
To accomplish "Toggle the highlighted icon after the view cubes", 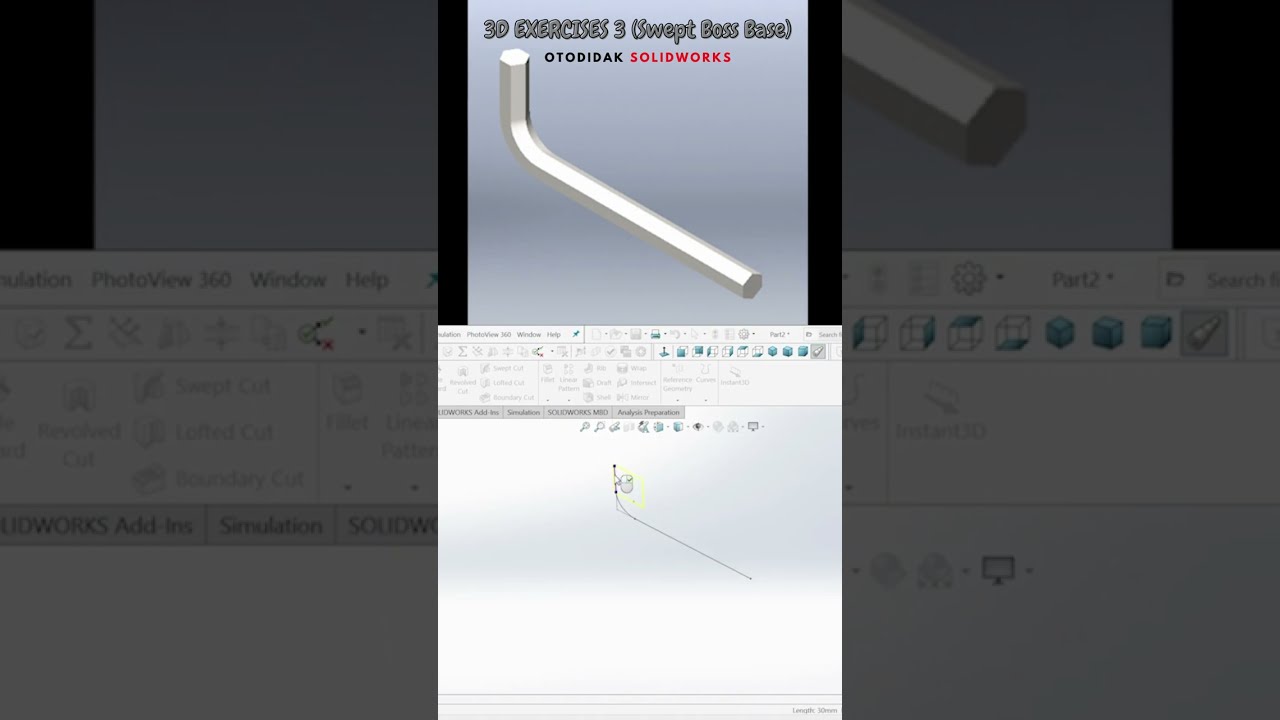I will coord(818,351).
